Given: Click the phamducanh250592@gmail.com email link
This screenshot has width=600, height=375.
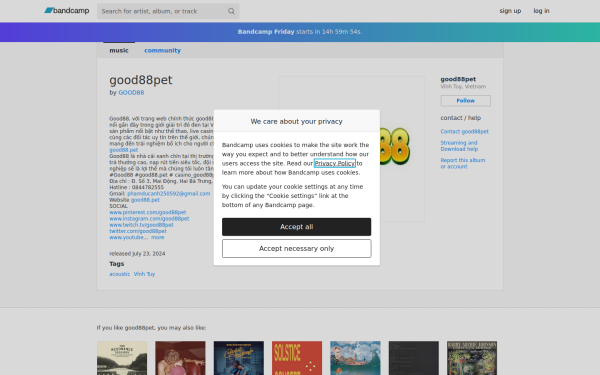Looking at the screenshot, I should click(x=169, y=194).
